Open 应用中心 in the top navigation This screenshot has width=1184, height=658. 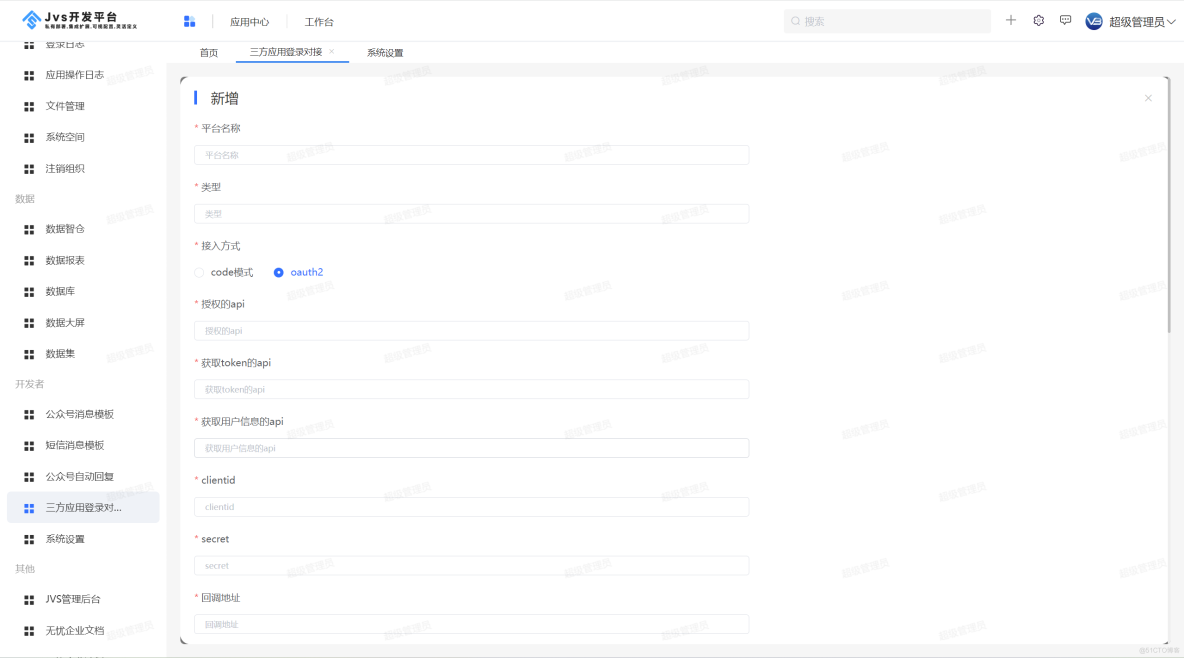pos(249,21)
